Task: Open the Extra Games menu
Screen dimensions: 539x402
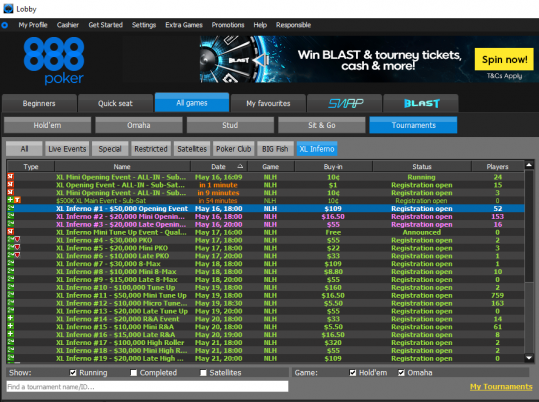Action: [x=184, y=25]
